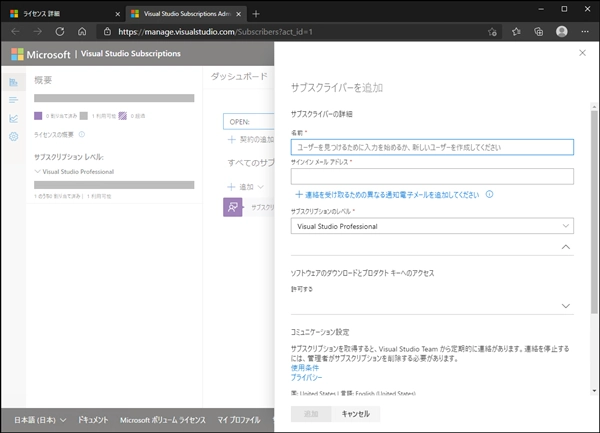The width and height of the screenshot is (600, 433).
Task: Open the browser settings ellipsis menu
Action: click(585, 32)
